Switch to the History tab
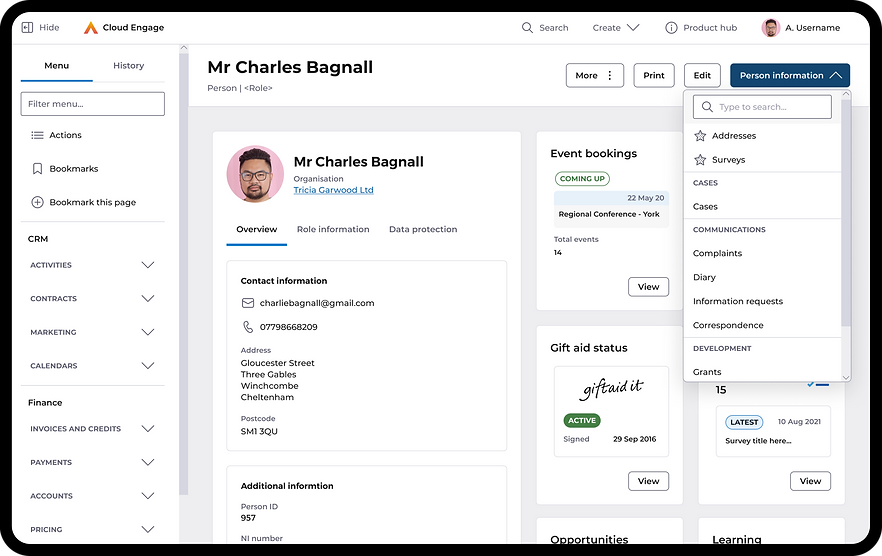 [x=129, y=66]
